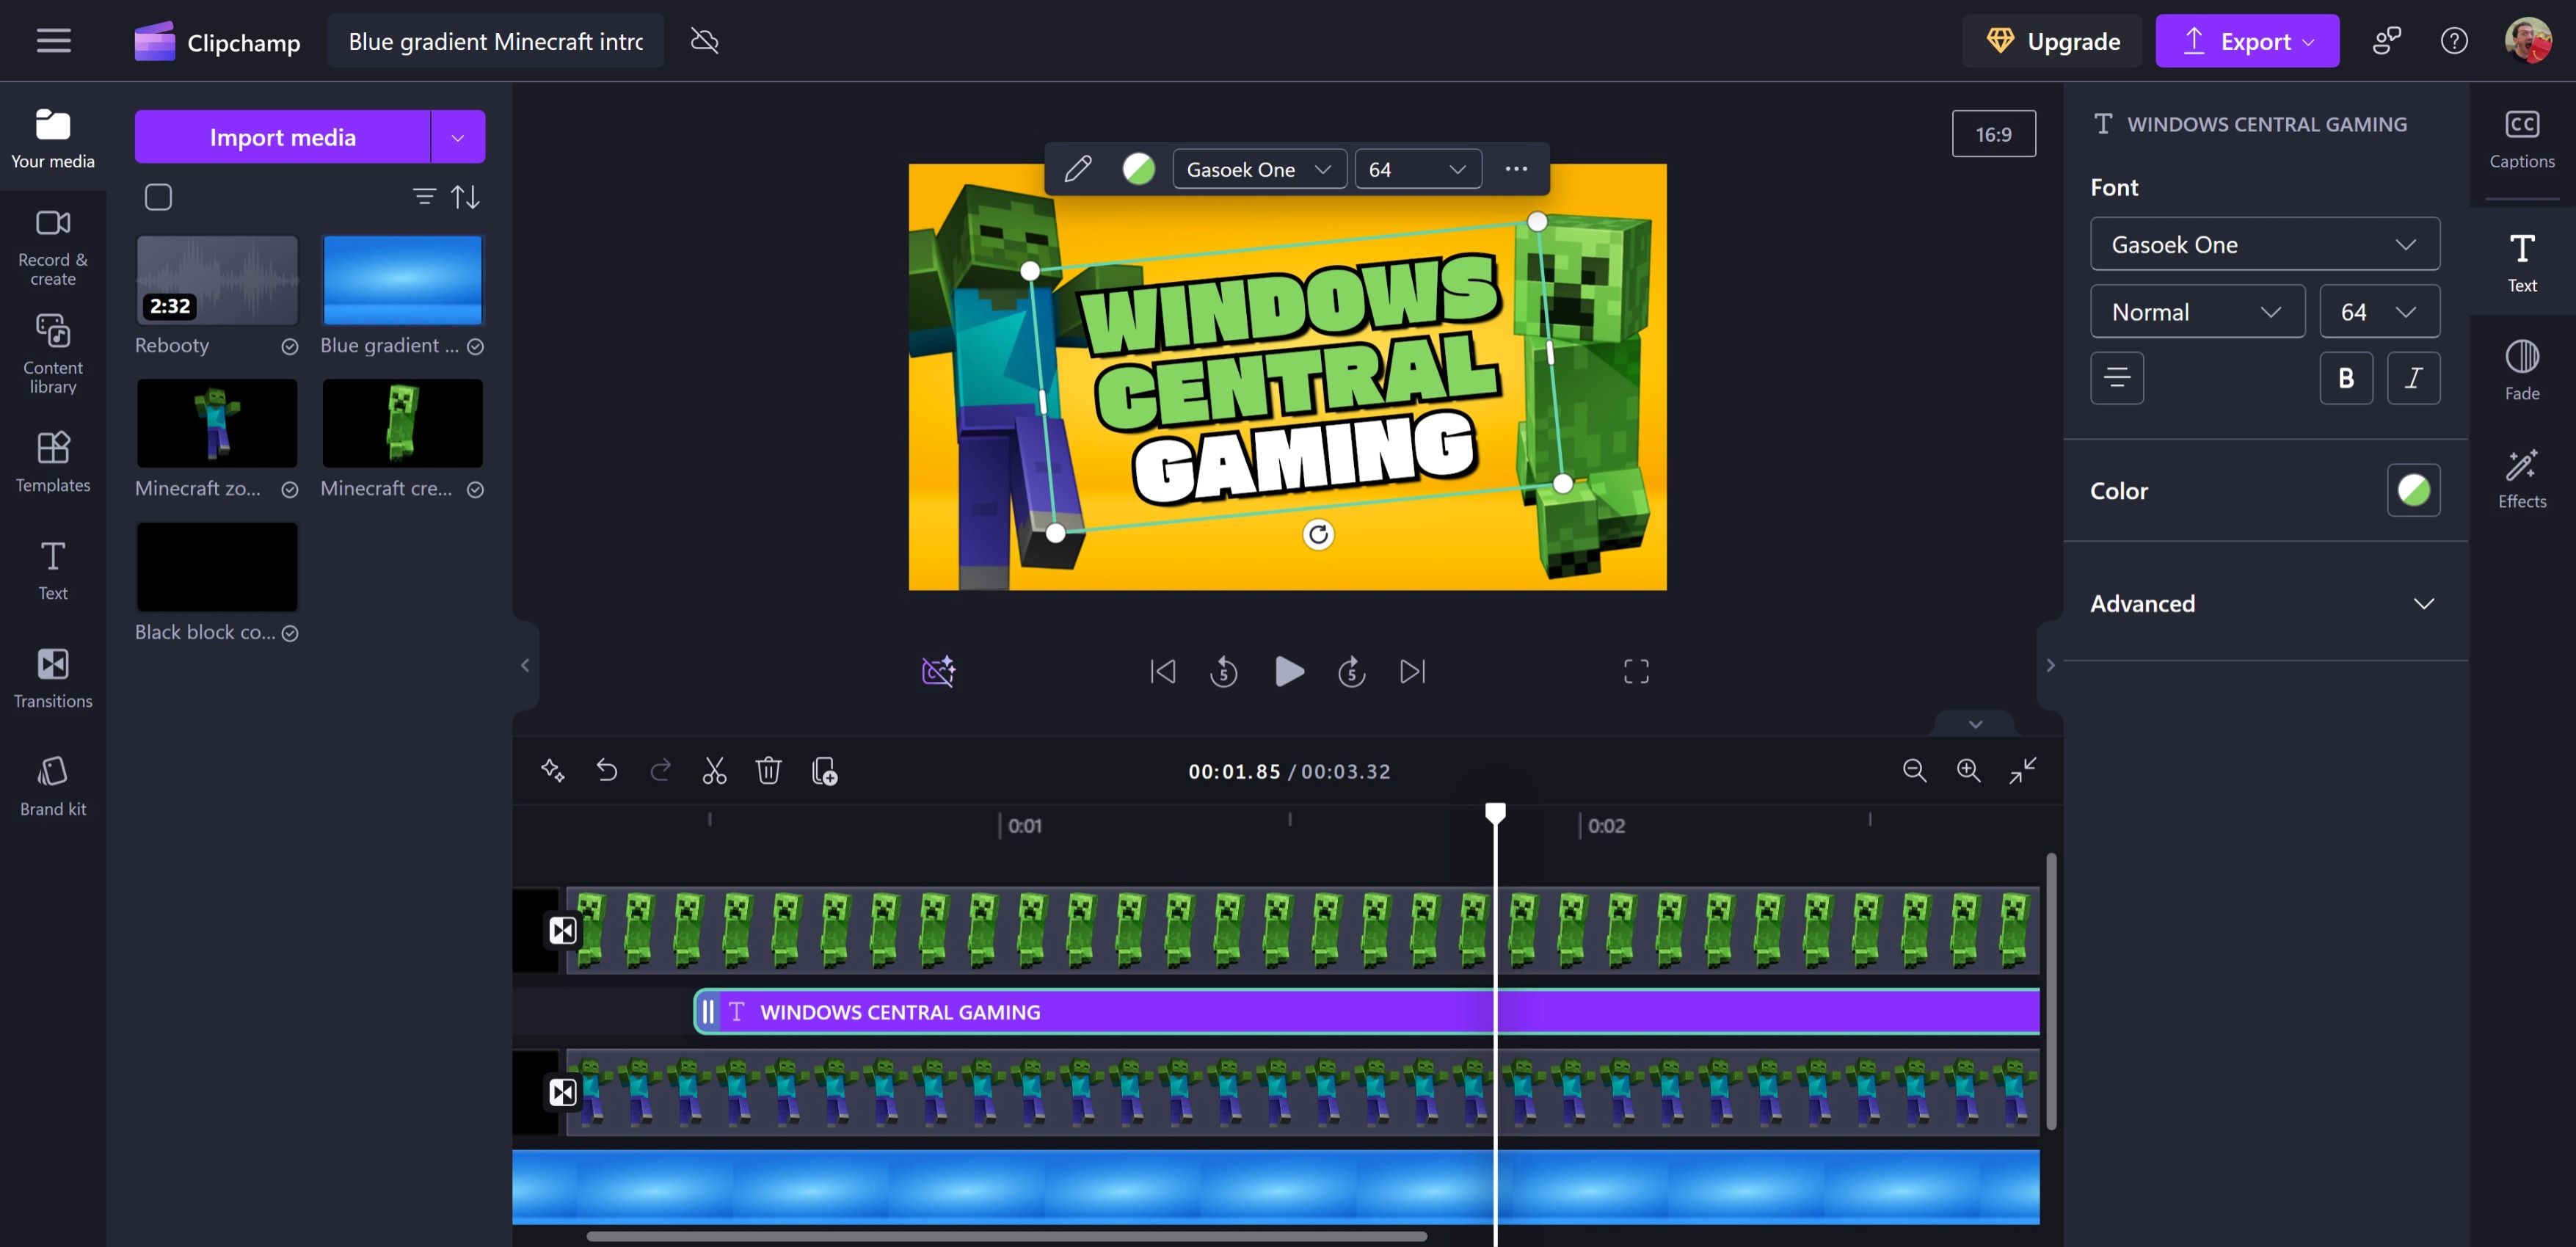Collapse the left media panel
Image resolution: width=2576 pixels, height=1247 pixels.
(x=525, y=665)
